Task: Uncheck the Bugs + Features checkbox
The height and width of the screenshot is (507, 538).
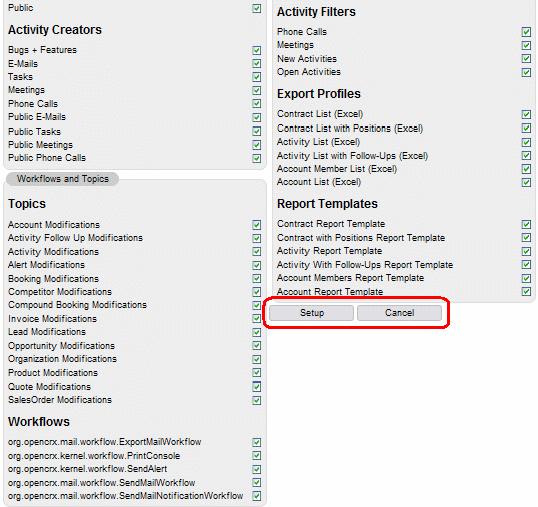Action: click(257, 50)
